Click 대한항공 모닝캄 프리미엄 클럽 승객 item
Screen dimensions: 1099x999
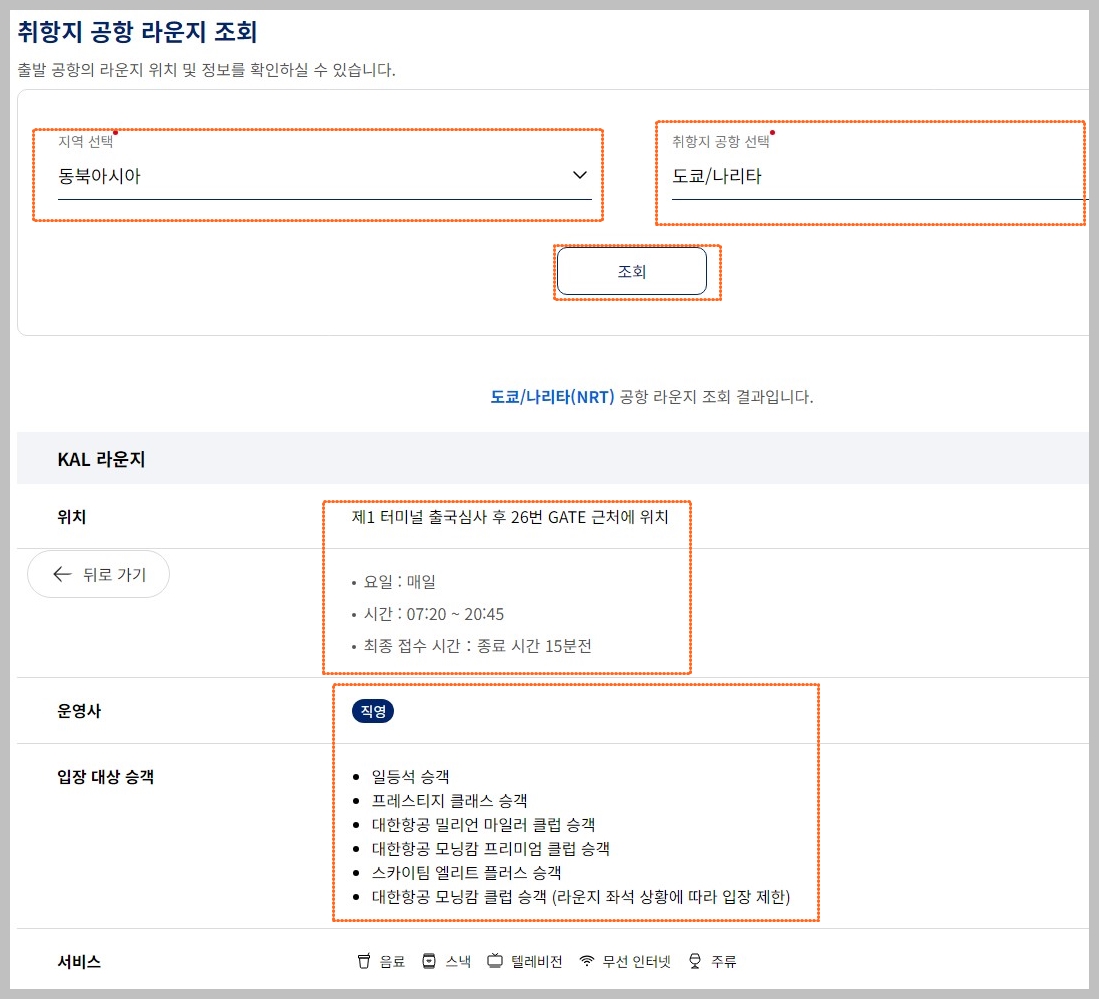point(491,848)
